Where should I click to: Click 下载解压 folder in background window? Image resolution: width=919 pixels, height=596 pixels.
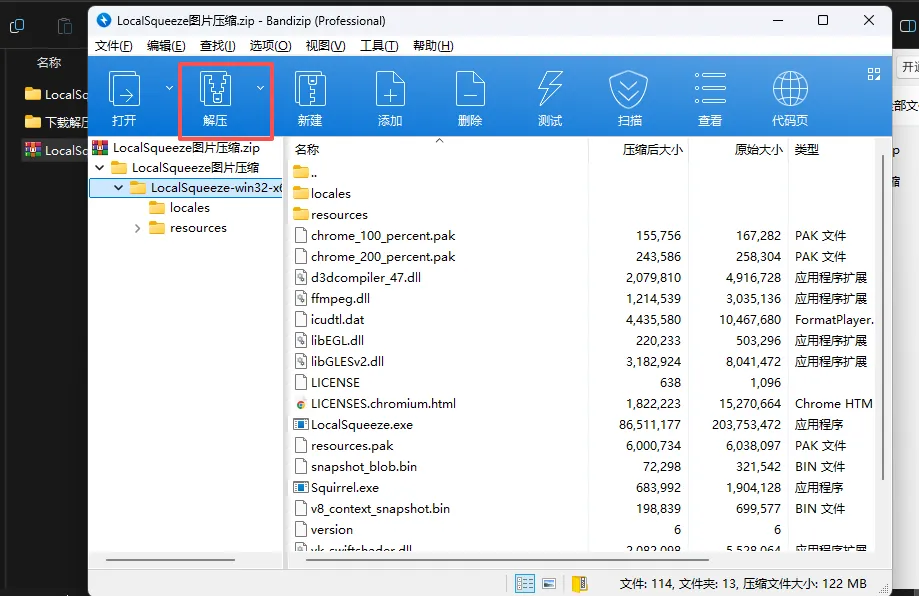coord(56,122)
